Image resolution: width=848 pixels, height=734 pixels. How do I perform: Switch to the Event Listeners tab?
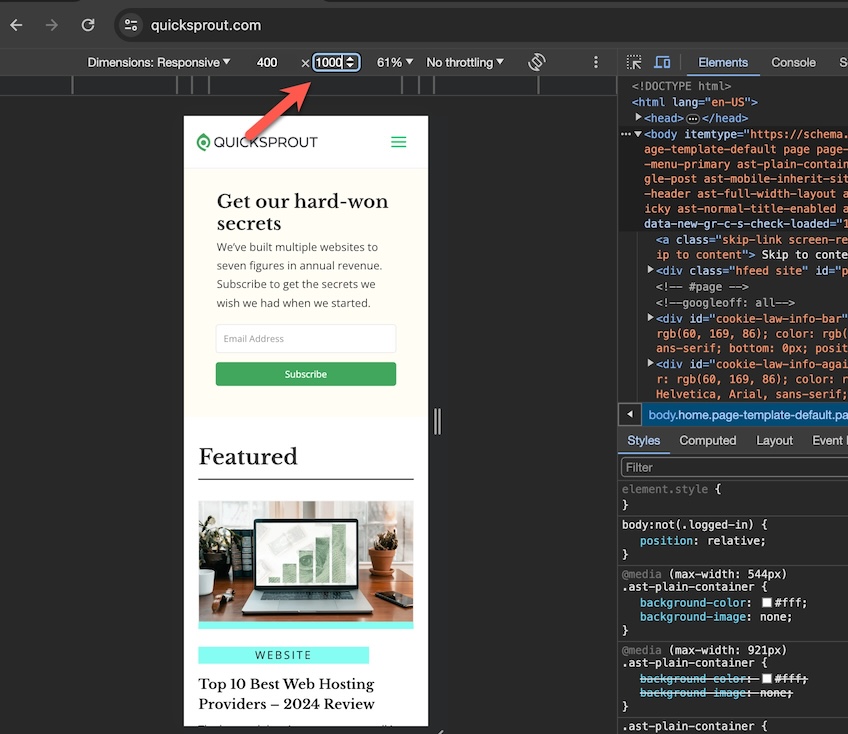coord(829,441)
